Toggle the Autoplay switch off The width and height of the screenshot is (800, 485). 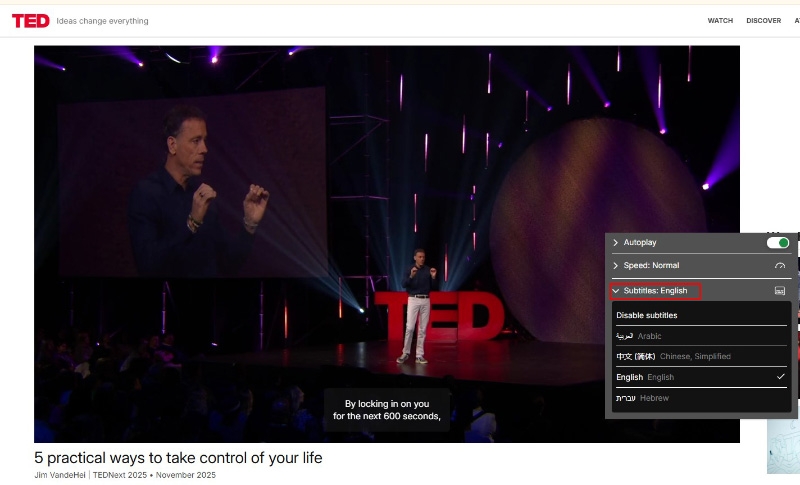click(778, 243)
